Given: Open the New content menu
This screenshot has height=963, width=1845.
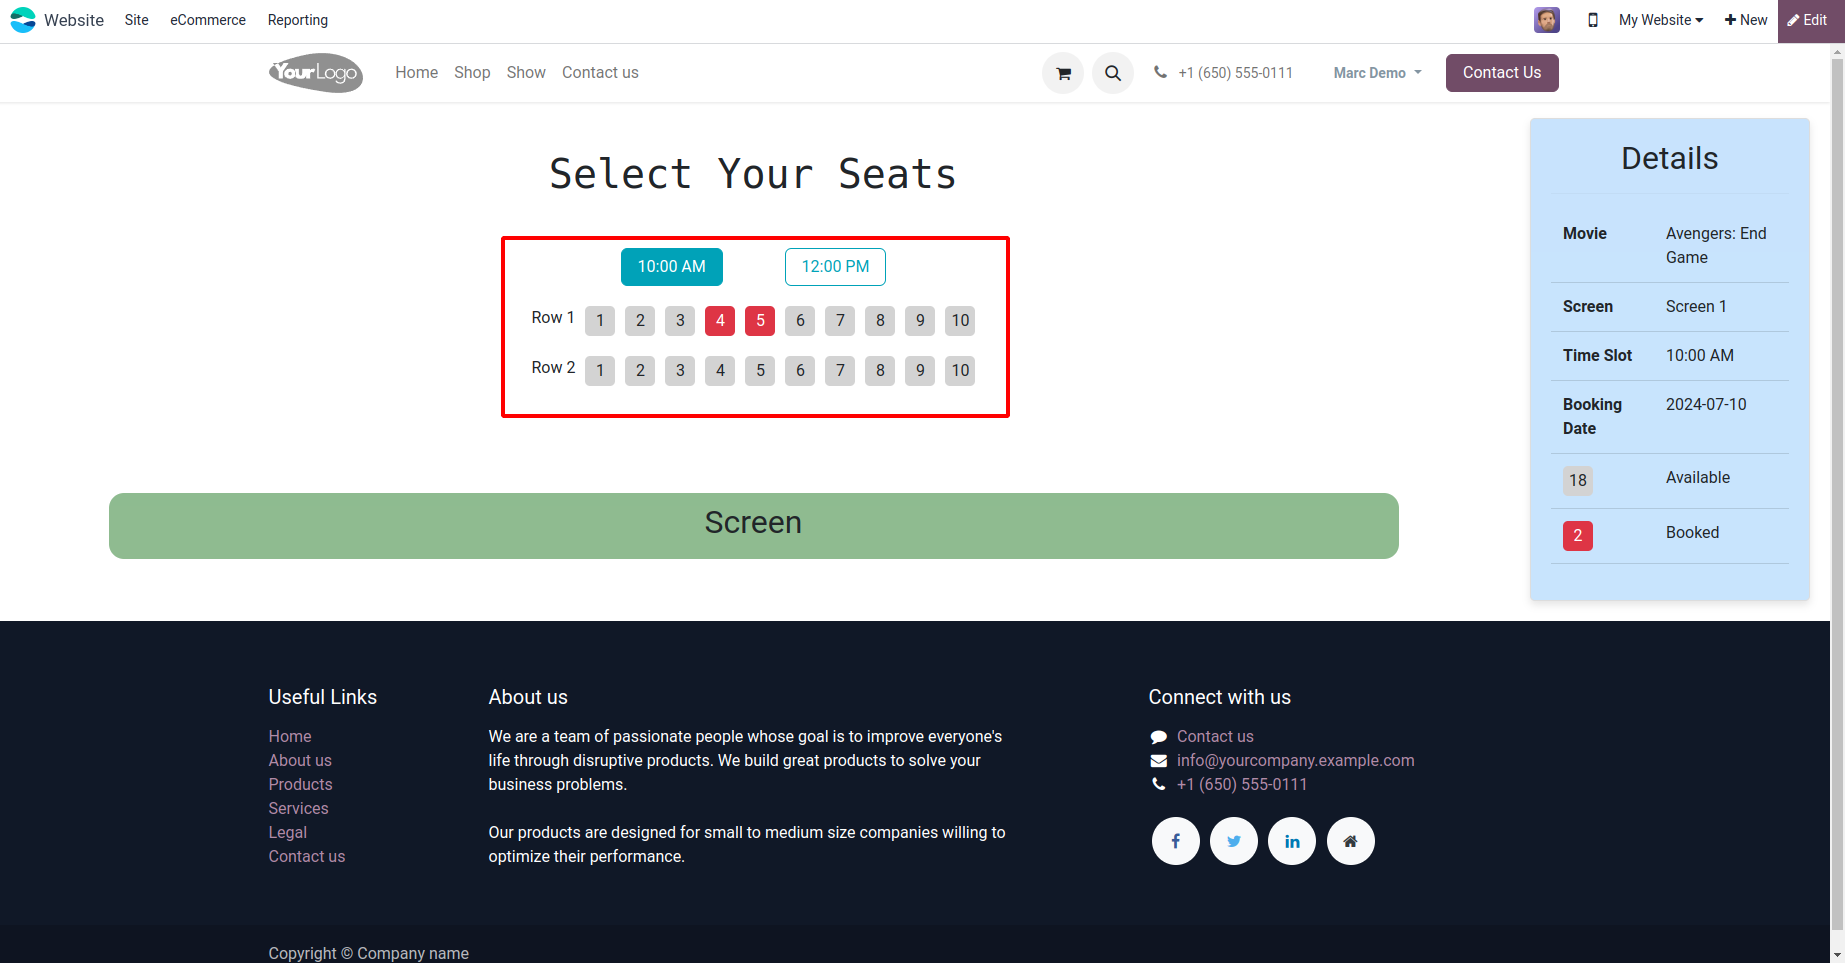Looking at the screenshot, I should pyautogui.click(x=1746, y=20).
